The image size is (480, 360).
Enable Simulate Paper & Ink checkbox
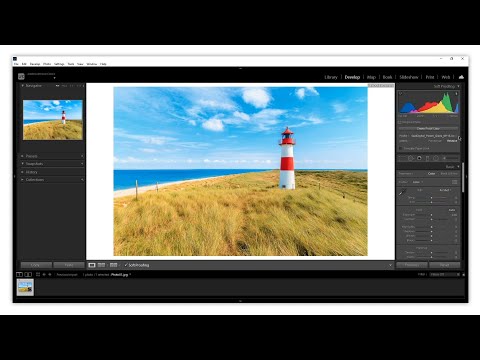pos(401,148)
